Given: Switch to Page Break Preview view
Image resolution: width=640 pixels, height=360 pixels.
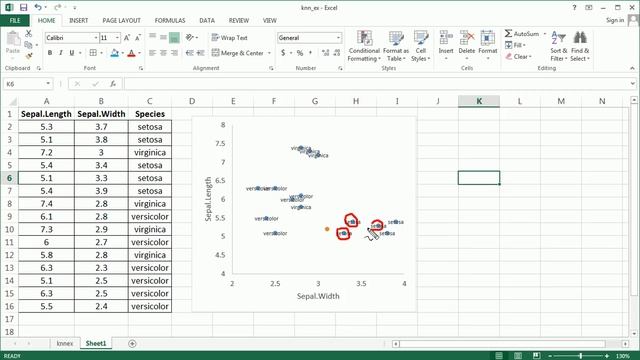Looking at the screenshot, I should tap(536, 356).
